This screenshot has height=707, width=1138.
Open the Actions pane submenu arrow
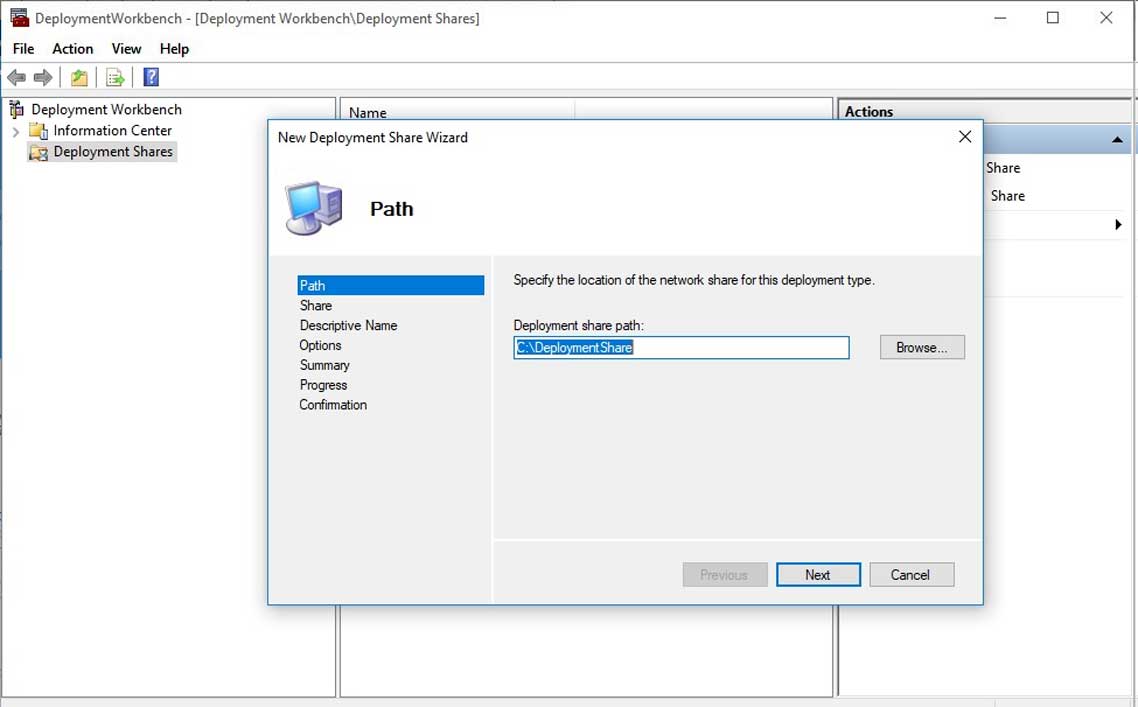(1118, 225)
